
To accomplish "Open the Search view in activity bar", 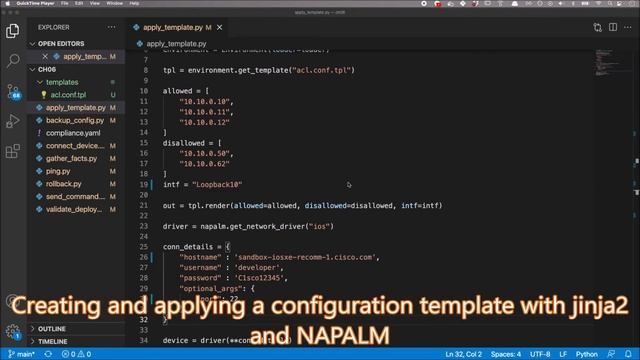I will click(x=13, y=60).
